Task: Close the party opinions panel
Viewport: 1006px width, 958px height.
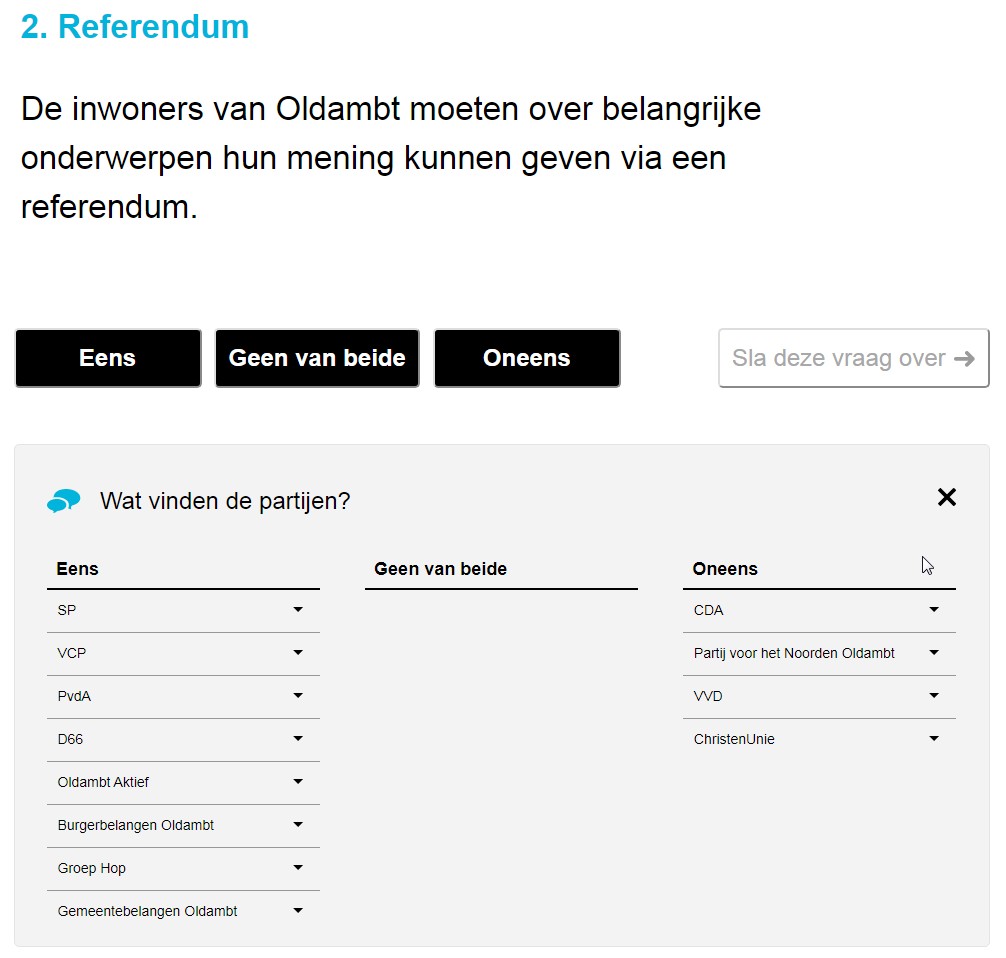Action: [946, 497]
